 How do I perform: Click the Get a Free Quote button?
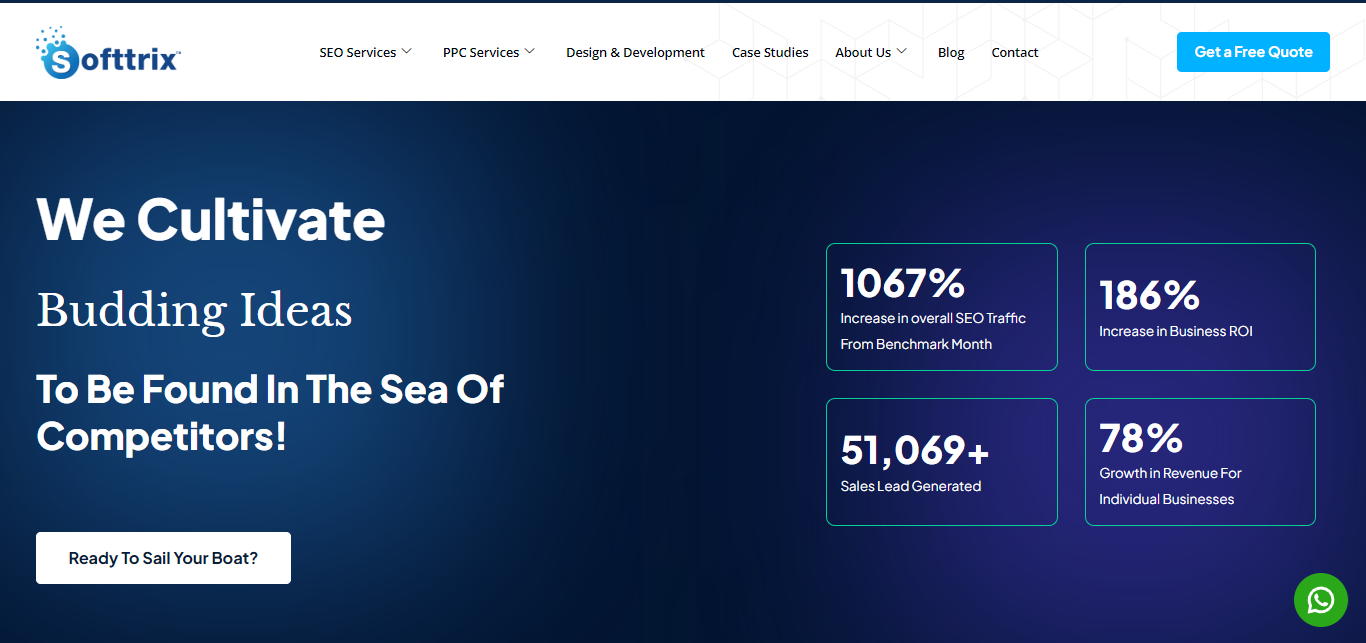tap(1253, 52)
